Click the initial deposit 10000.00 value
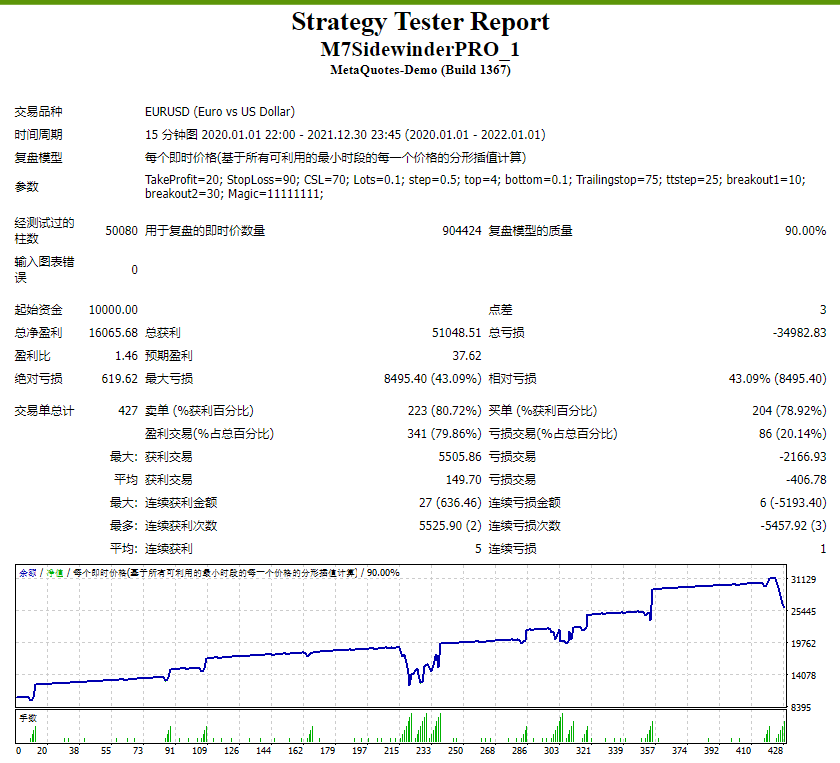840x763 pixels. [x=113, y=310]
